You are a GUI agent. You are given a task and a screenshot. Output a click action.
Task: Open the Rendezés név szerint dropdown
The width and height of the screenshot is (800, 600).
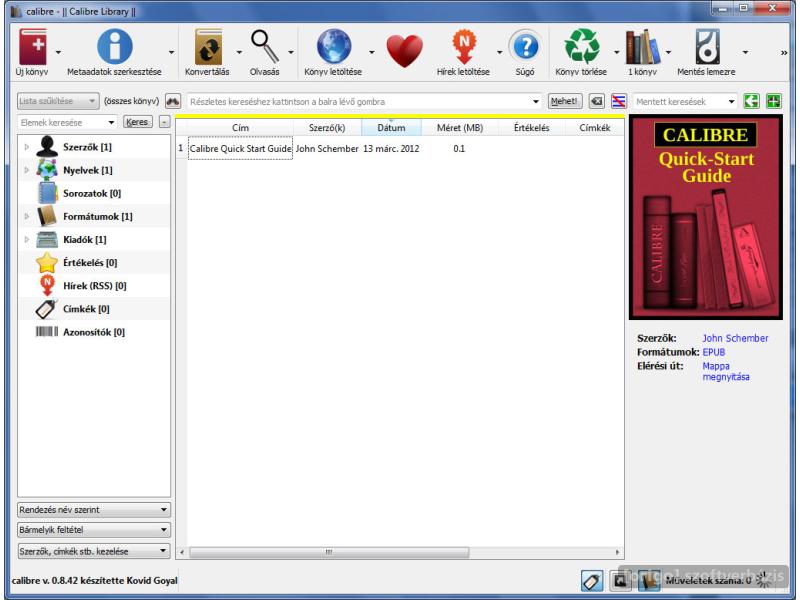[x=94, y=510]
